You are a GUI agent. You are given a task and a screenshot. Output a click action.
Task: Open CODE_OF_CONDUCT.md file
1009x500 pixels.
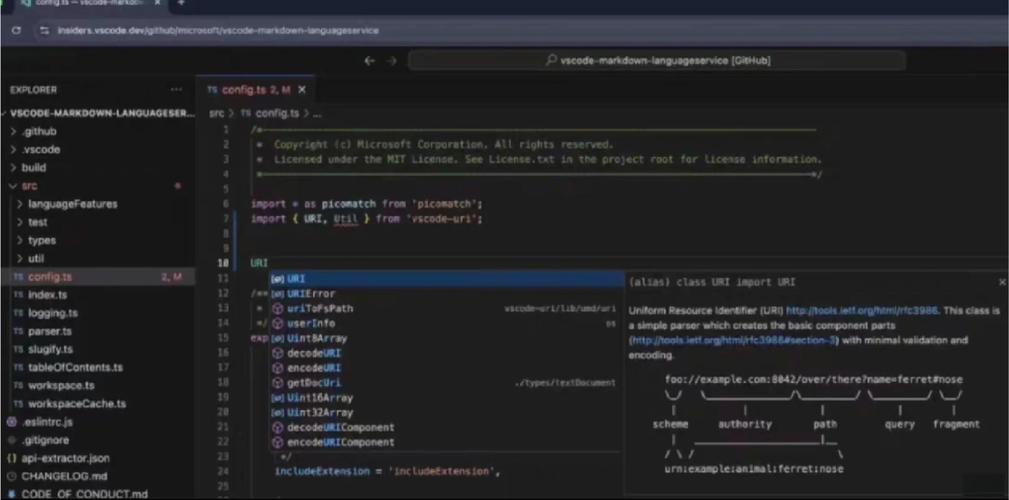[x=98, y=494]
